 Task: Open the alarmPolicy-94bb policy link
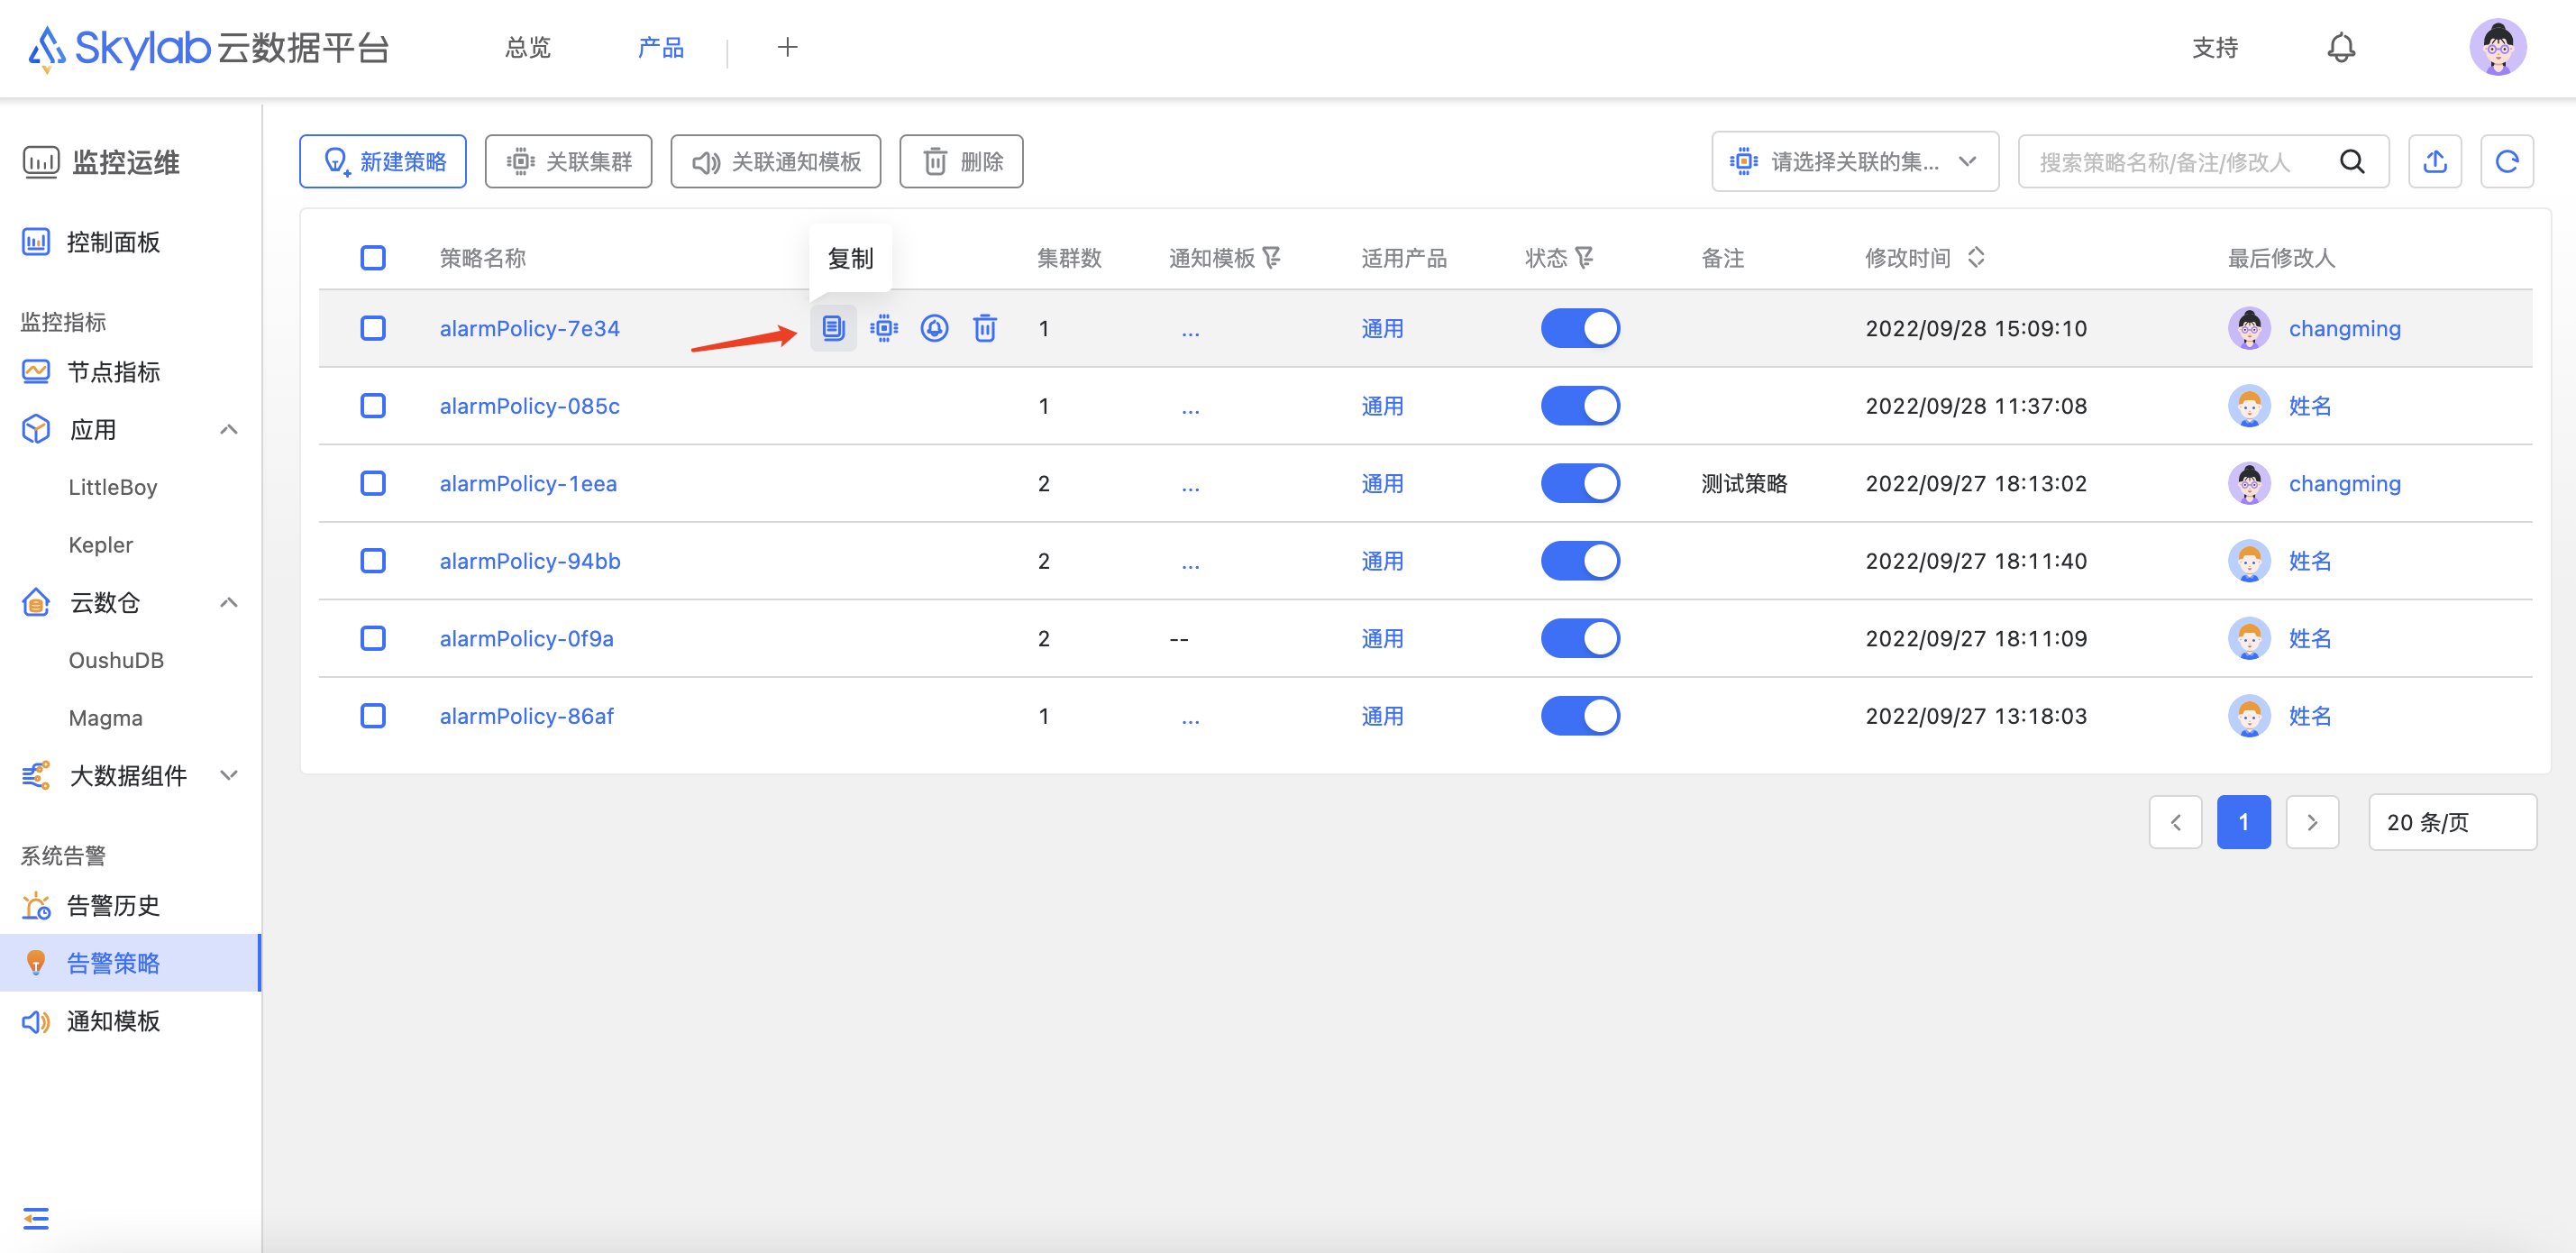point(530,561)
